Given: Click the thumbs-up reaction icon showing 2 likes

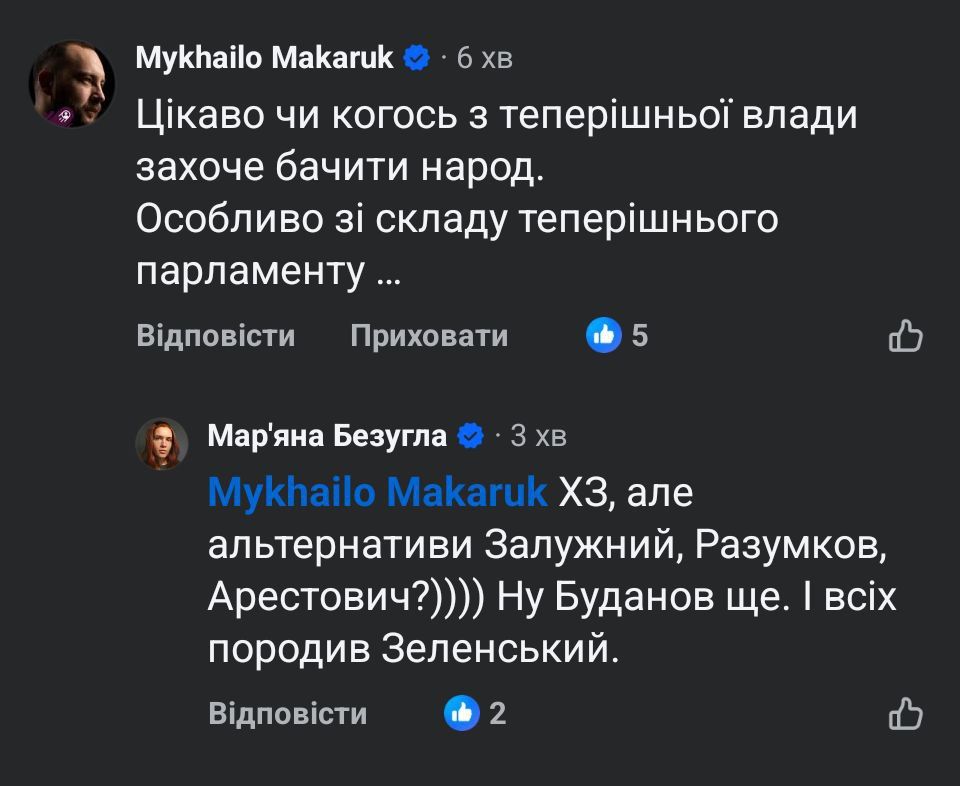Looking at the screenshot, I should point(461,713).
